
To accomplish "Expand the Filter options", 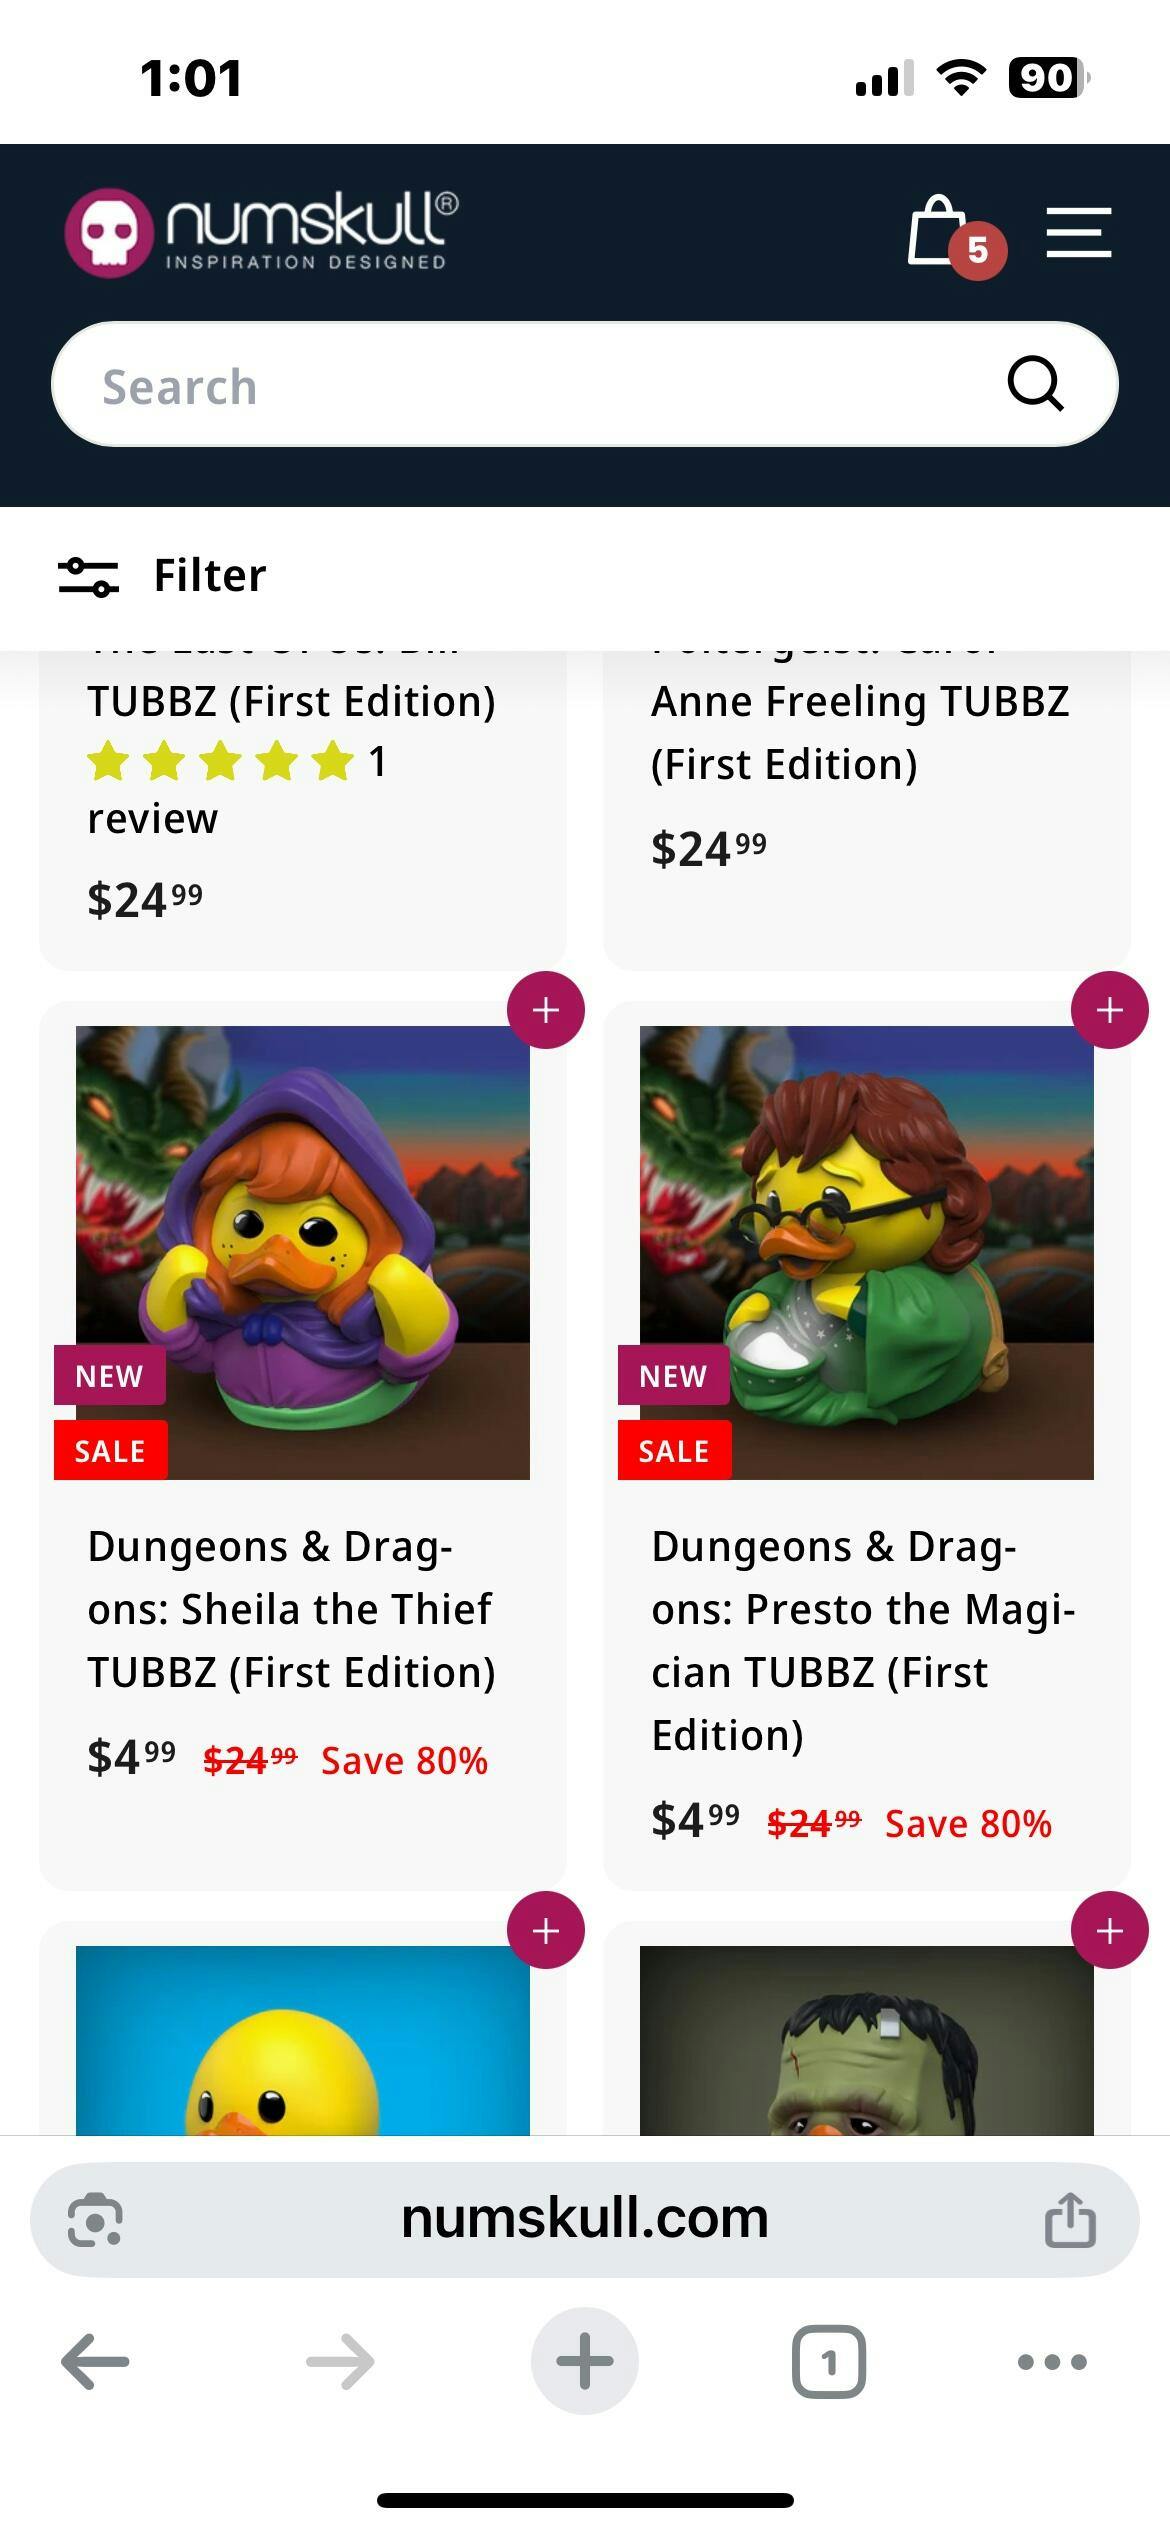I will click(164, 576).
